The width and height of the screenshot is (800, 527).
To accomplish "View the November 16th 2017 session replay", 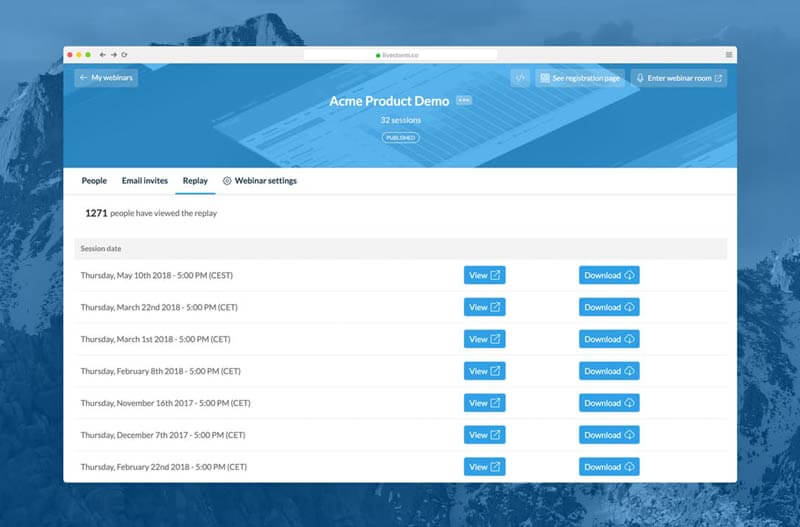I will click(484, 403).
